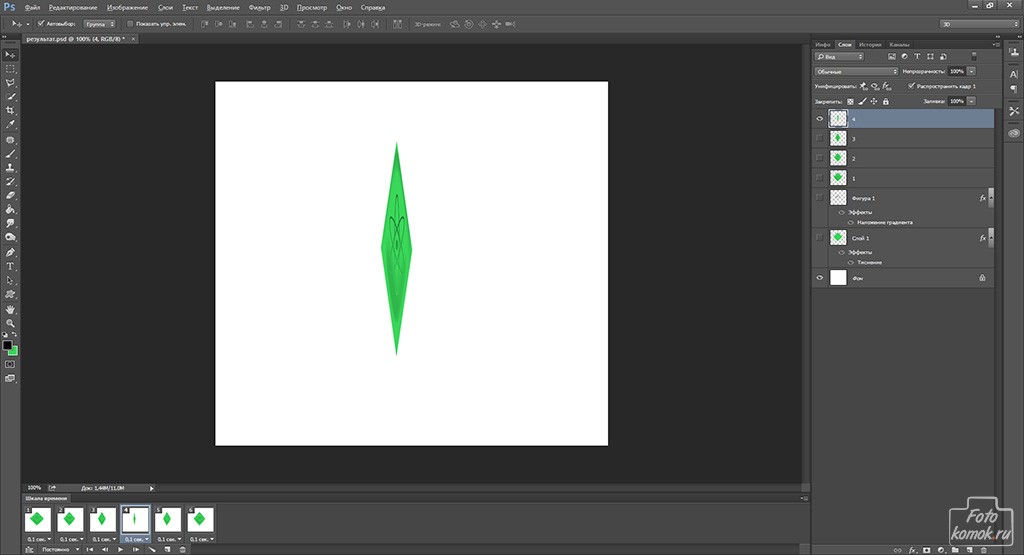
Task: Open the Группа auto-select dropdown
Action: [x=100, y=24]
